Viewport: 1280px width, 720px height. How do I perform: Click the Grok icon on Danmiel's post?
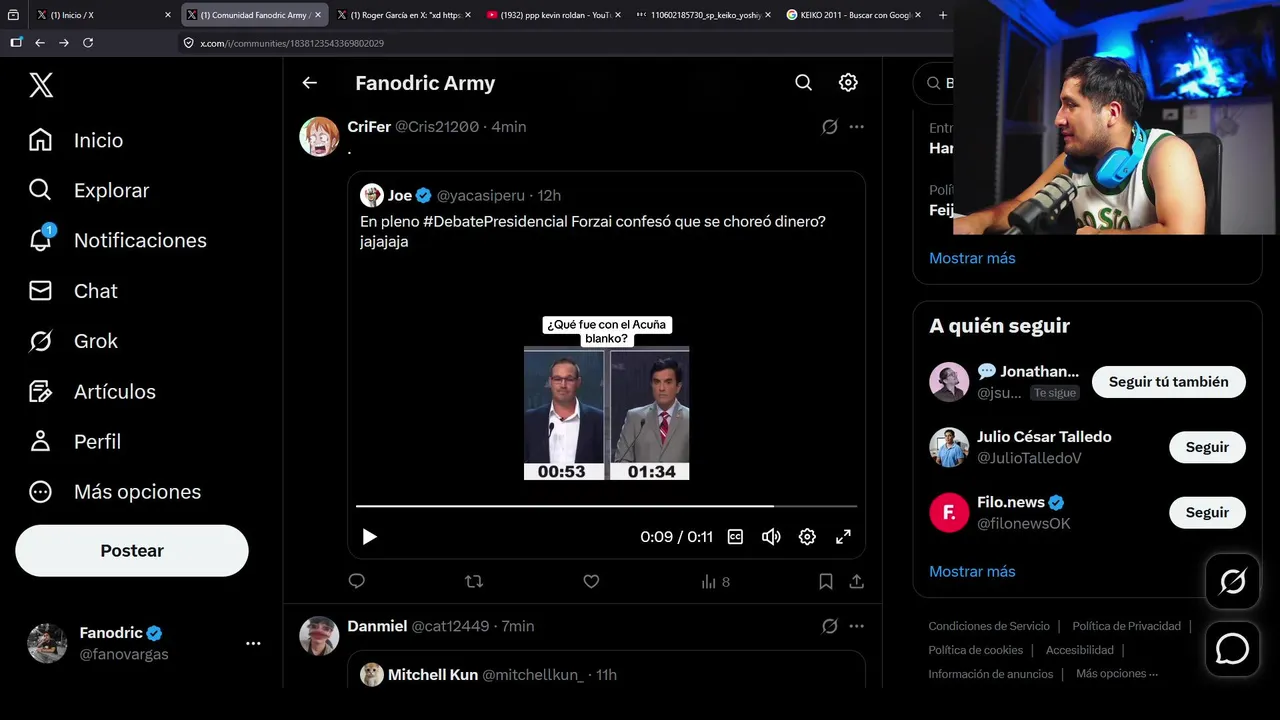coord(829,626)
